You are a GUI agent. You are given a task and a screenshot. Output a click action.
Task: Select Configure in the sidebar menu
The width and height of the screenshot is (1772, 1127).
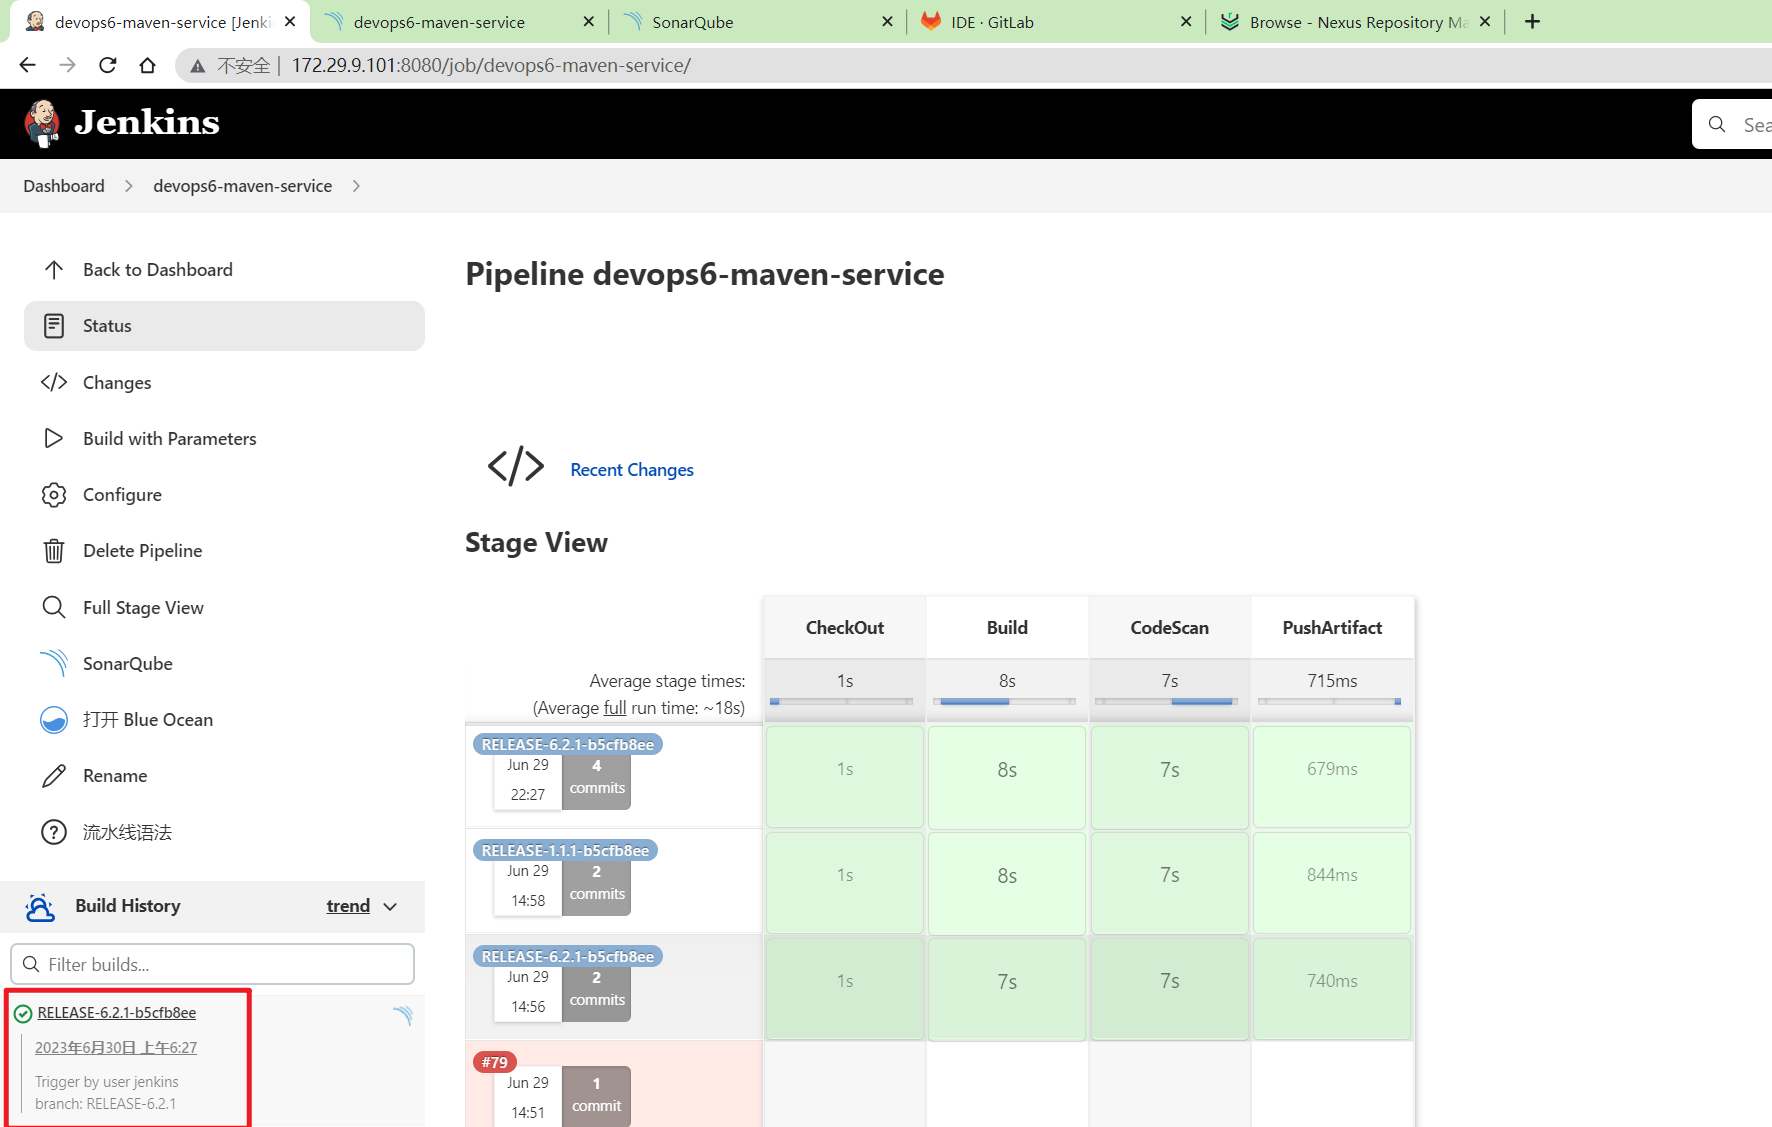point(224,495)
